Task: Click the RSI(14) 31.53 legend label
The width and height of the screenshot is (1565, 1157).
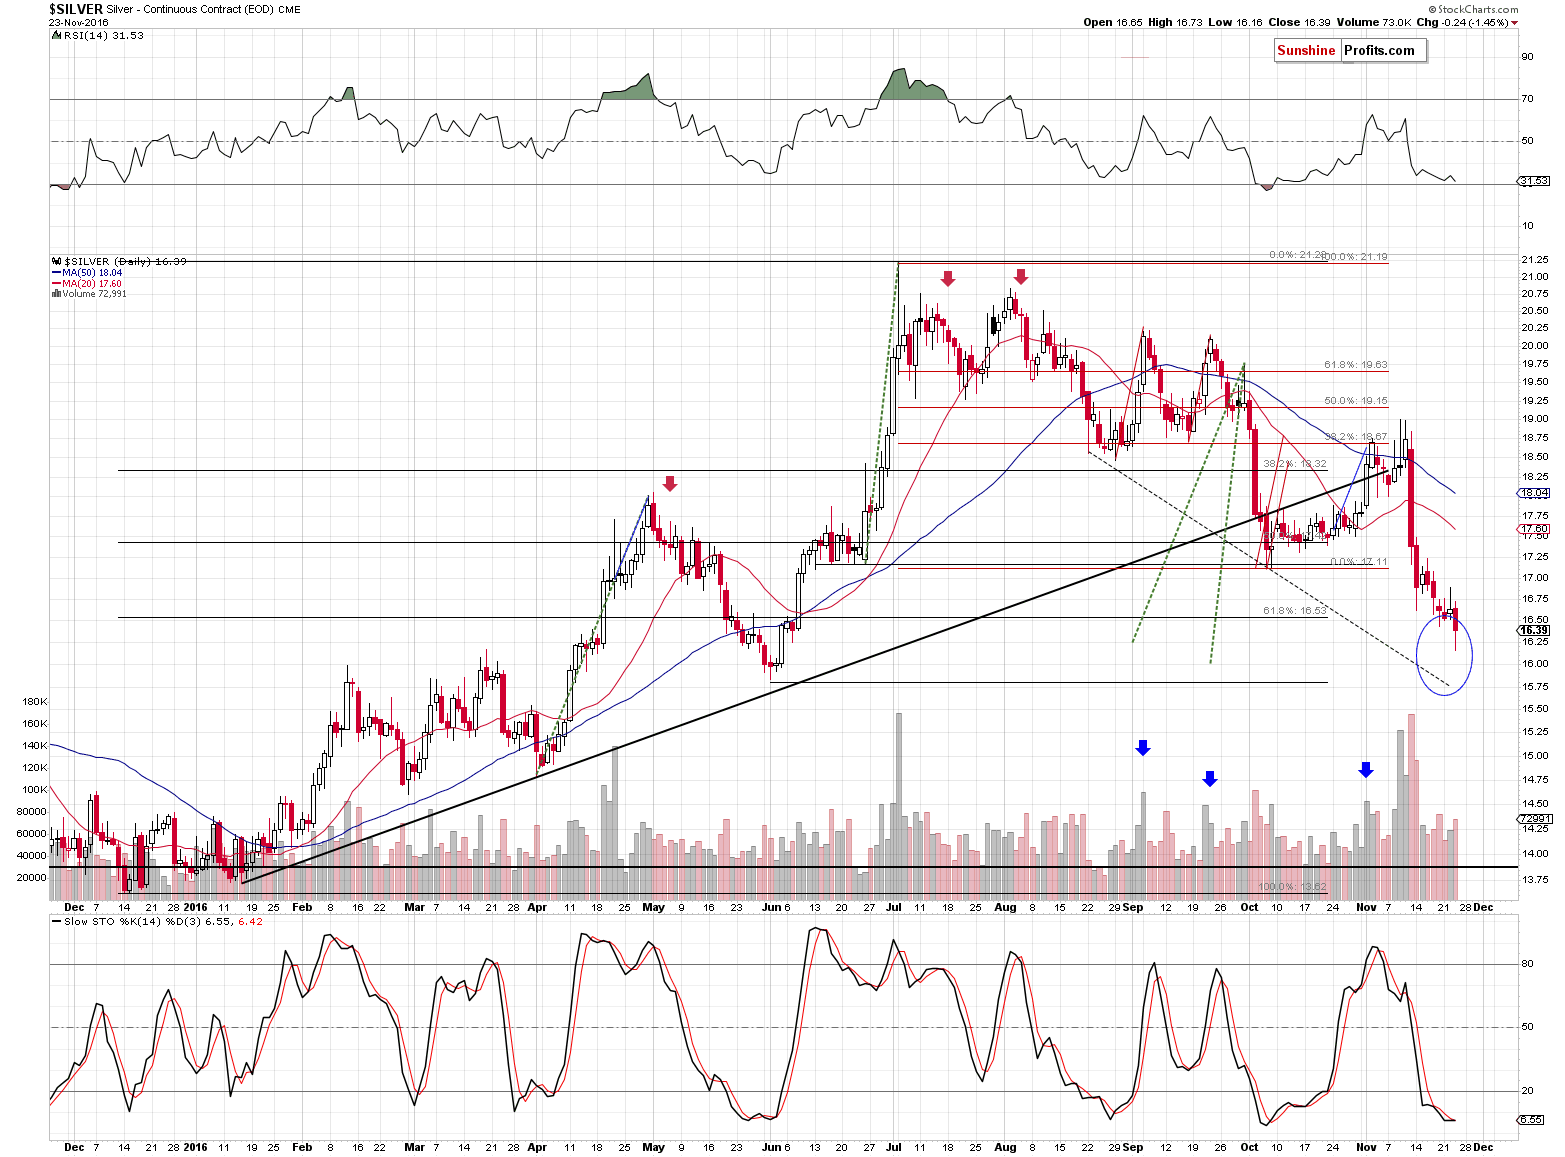Action: pos(103,35)
